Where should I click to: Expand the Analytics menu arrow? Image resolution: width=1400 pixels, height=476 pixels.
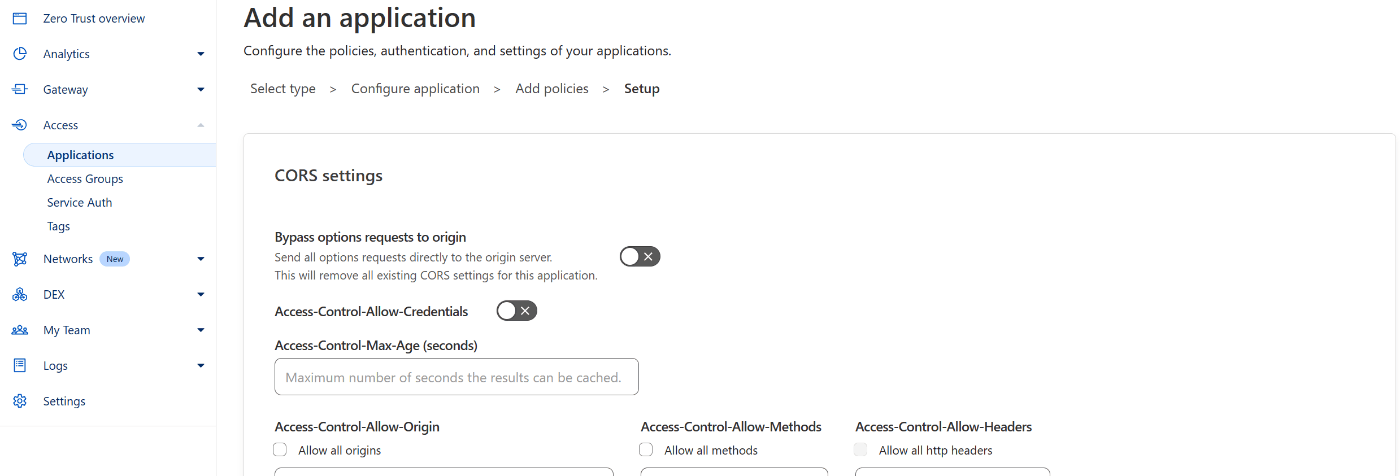[x=201, y=54]
